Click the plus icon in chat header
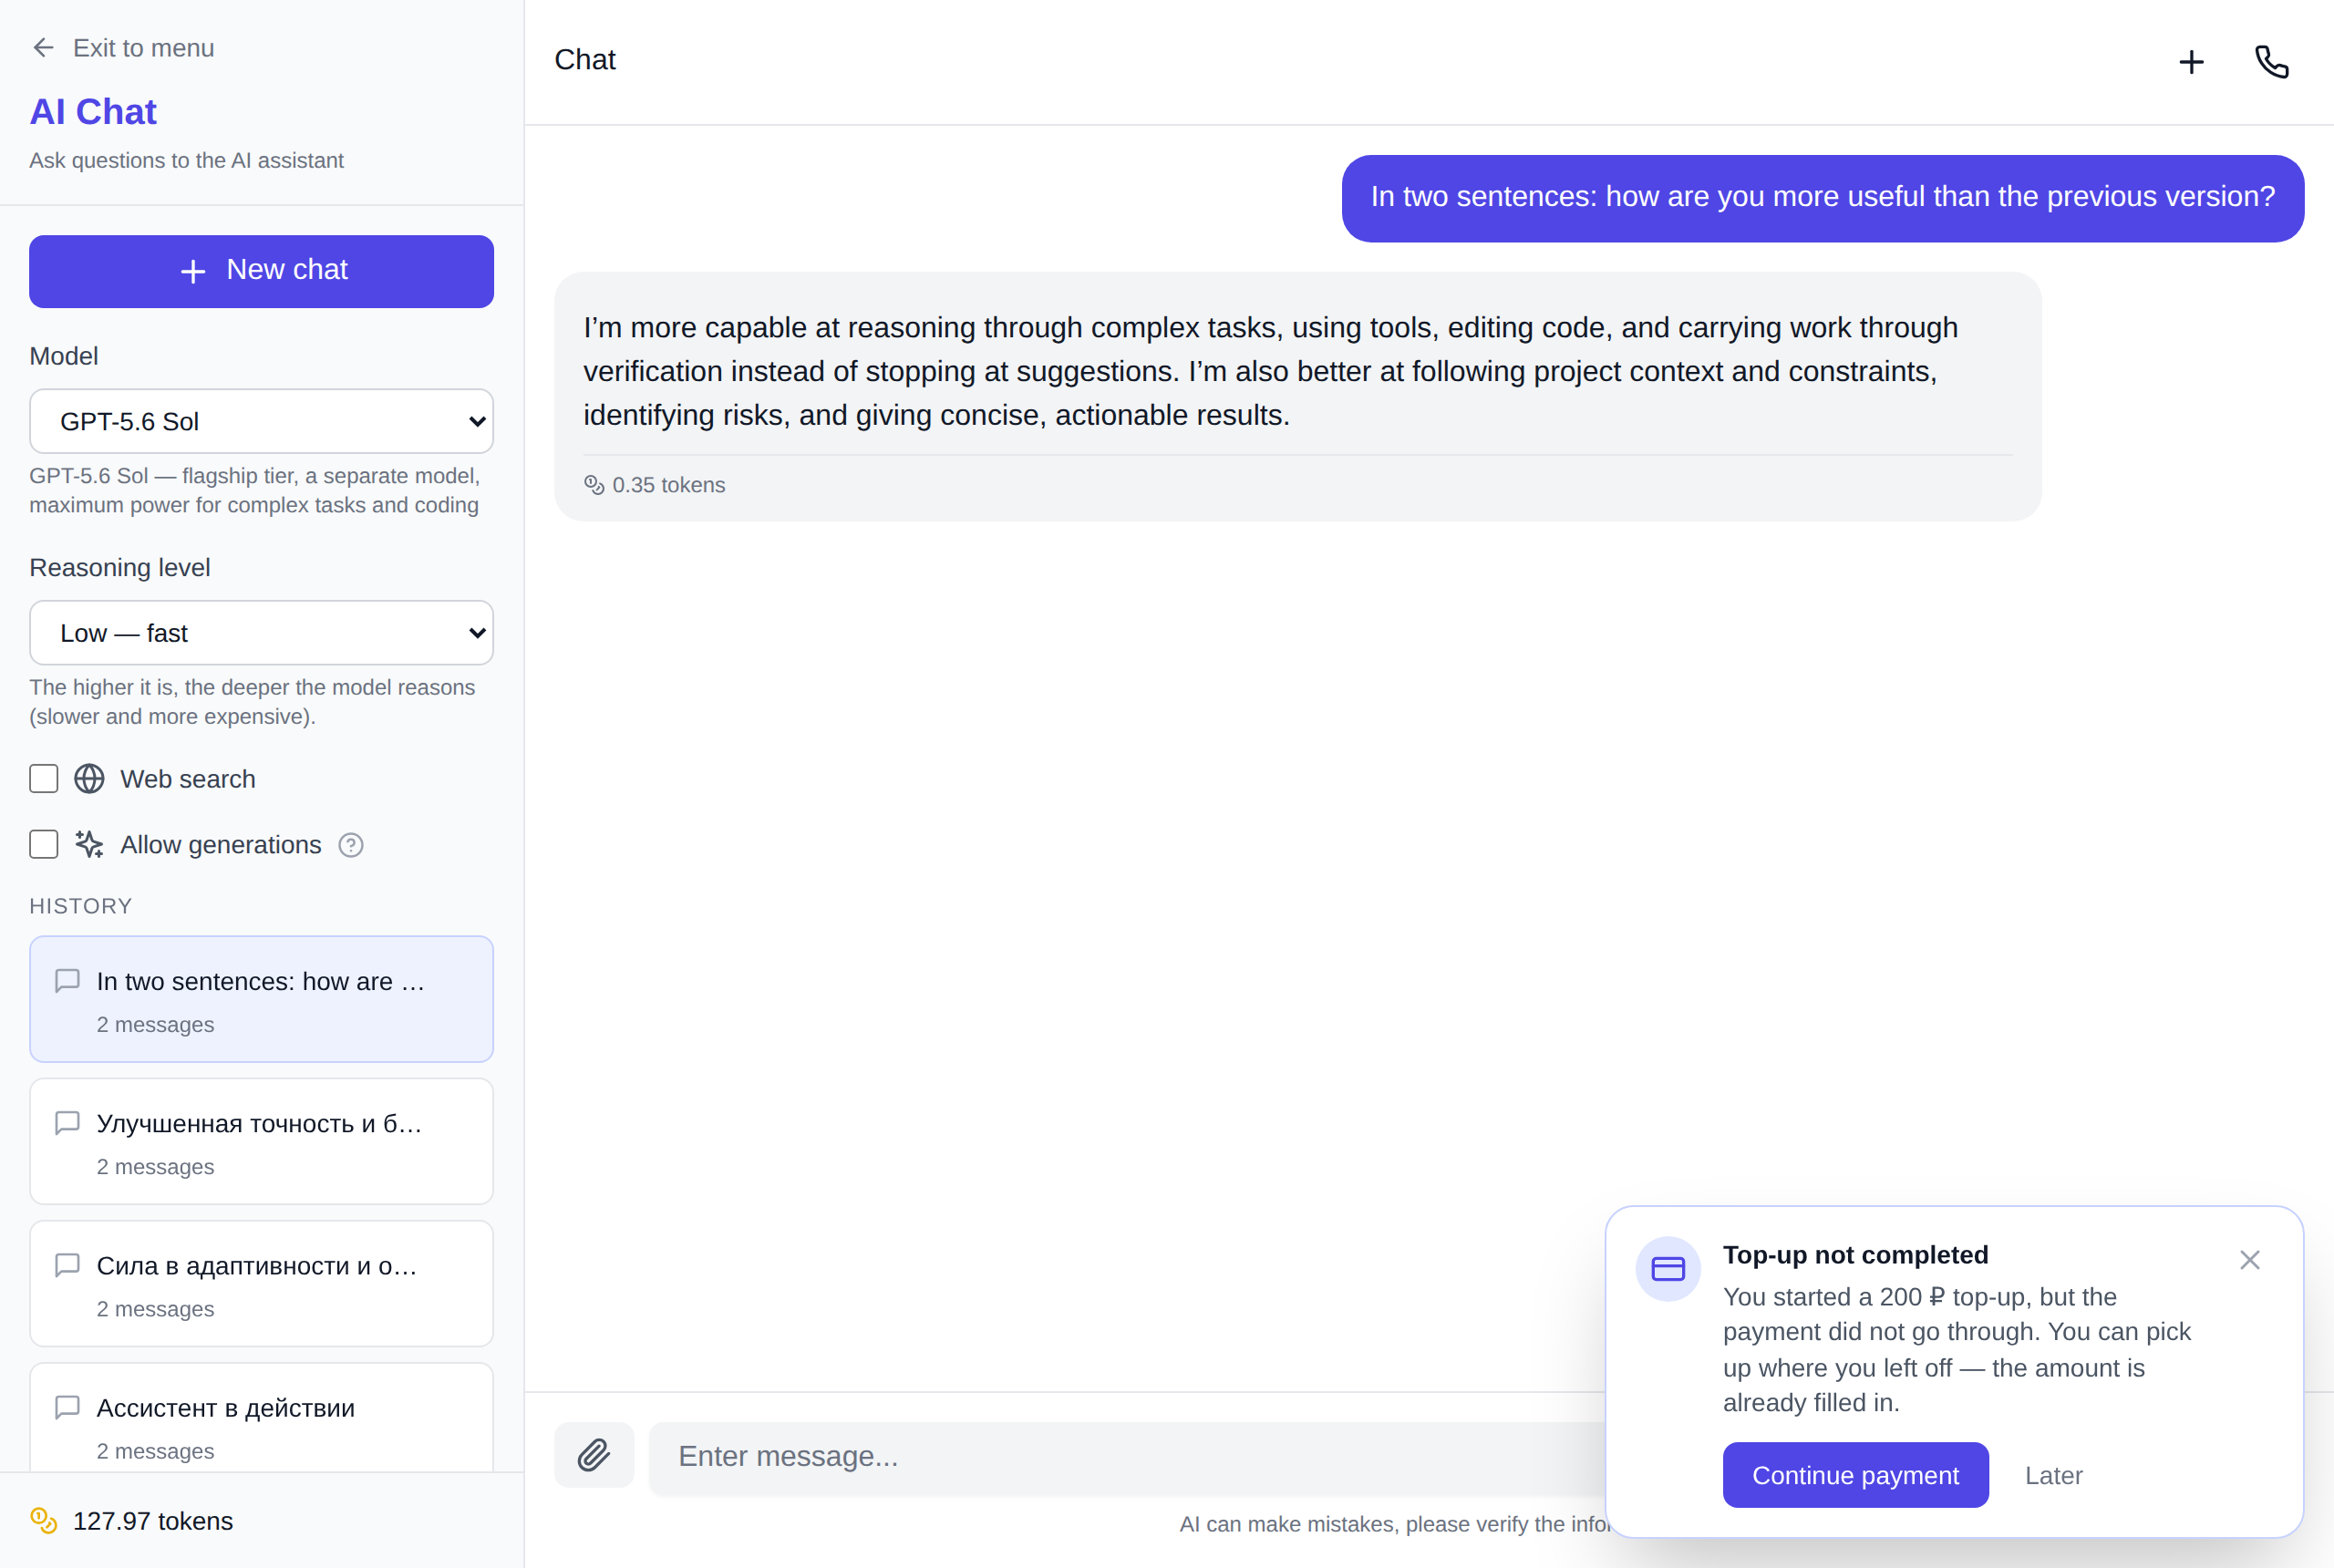Image resolution: width=2334 pixels, height=1568 pixels. coord(2191,62)
